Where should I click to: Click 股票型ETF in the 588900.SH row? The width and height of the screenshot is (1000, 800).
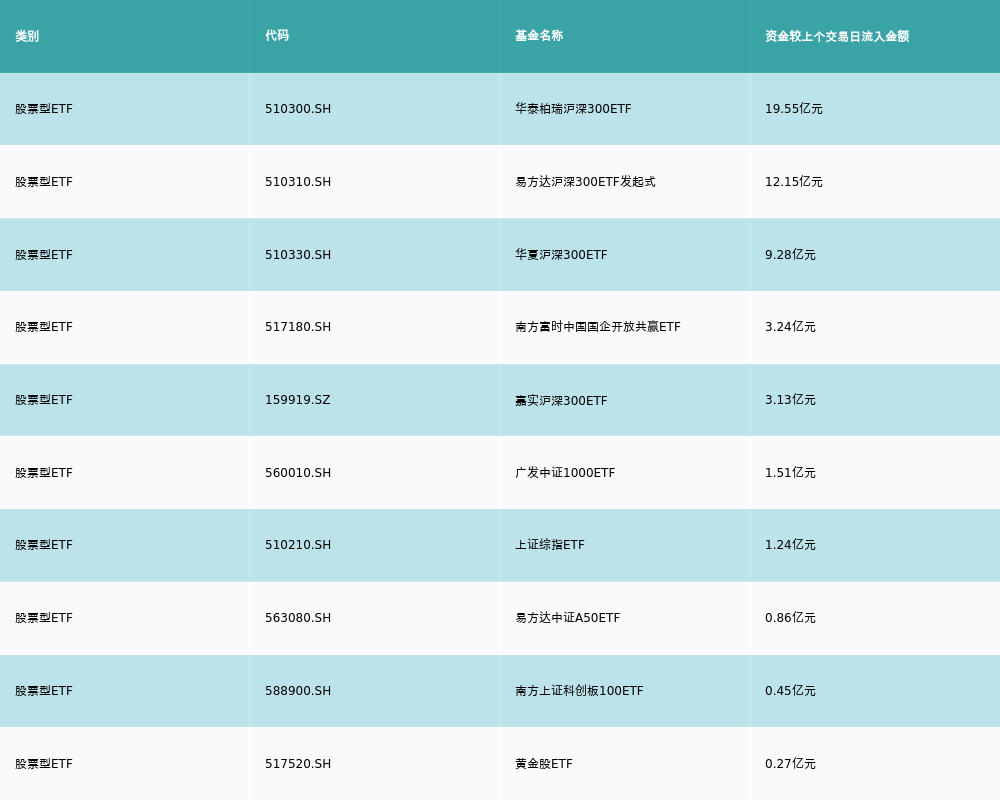click(x=44, y=691)
